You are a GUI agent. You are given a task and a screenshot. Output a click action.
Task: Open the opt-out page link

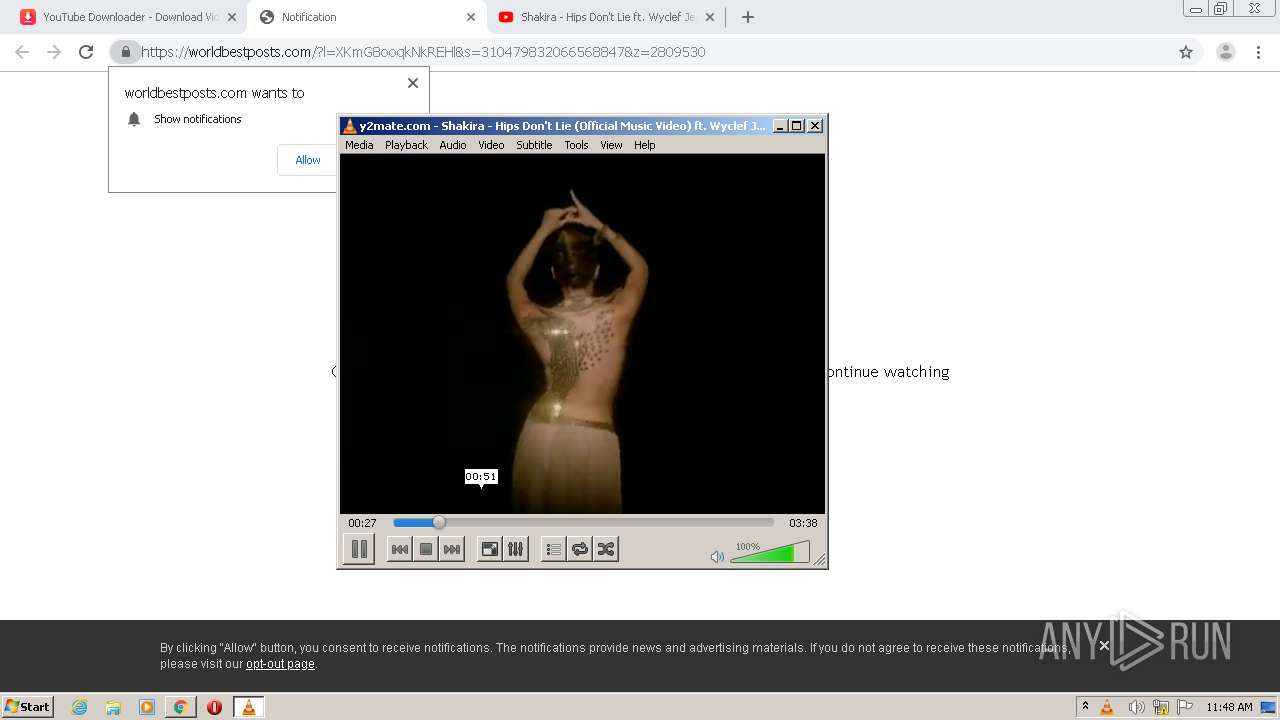pos(280,664)
